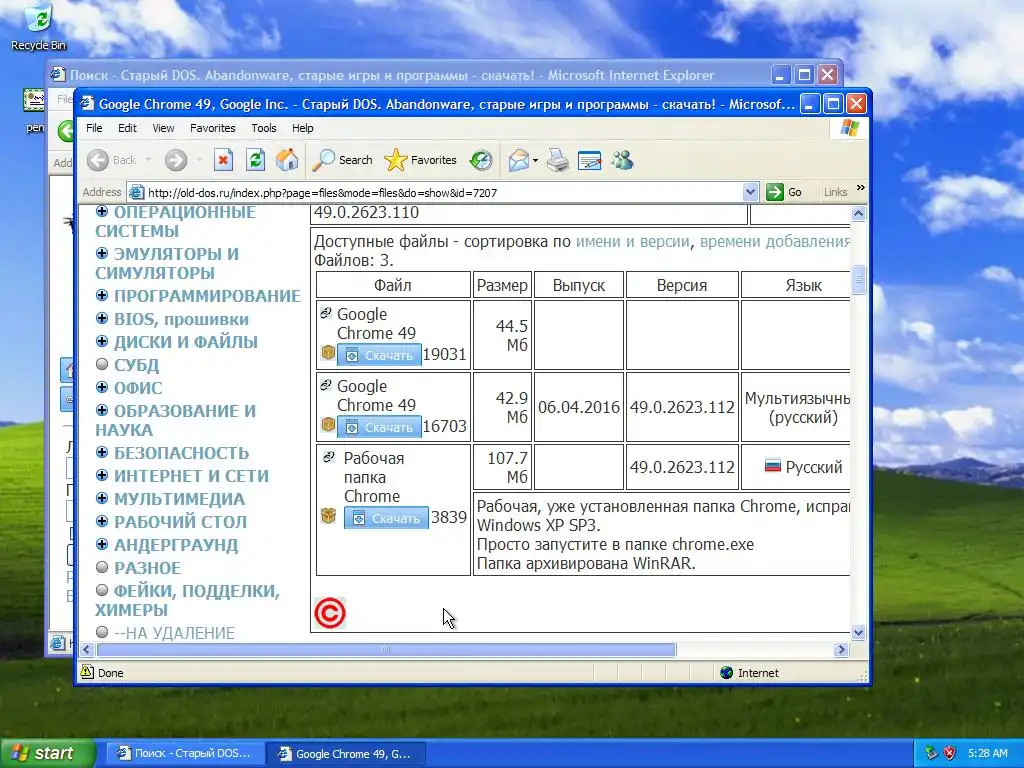Screen dimensions: 1024x768
Task: Expand the BIOS, прошивки plus icon
Action: [x=102, y=318]
